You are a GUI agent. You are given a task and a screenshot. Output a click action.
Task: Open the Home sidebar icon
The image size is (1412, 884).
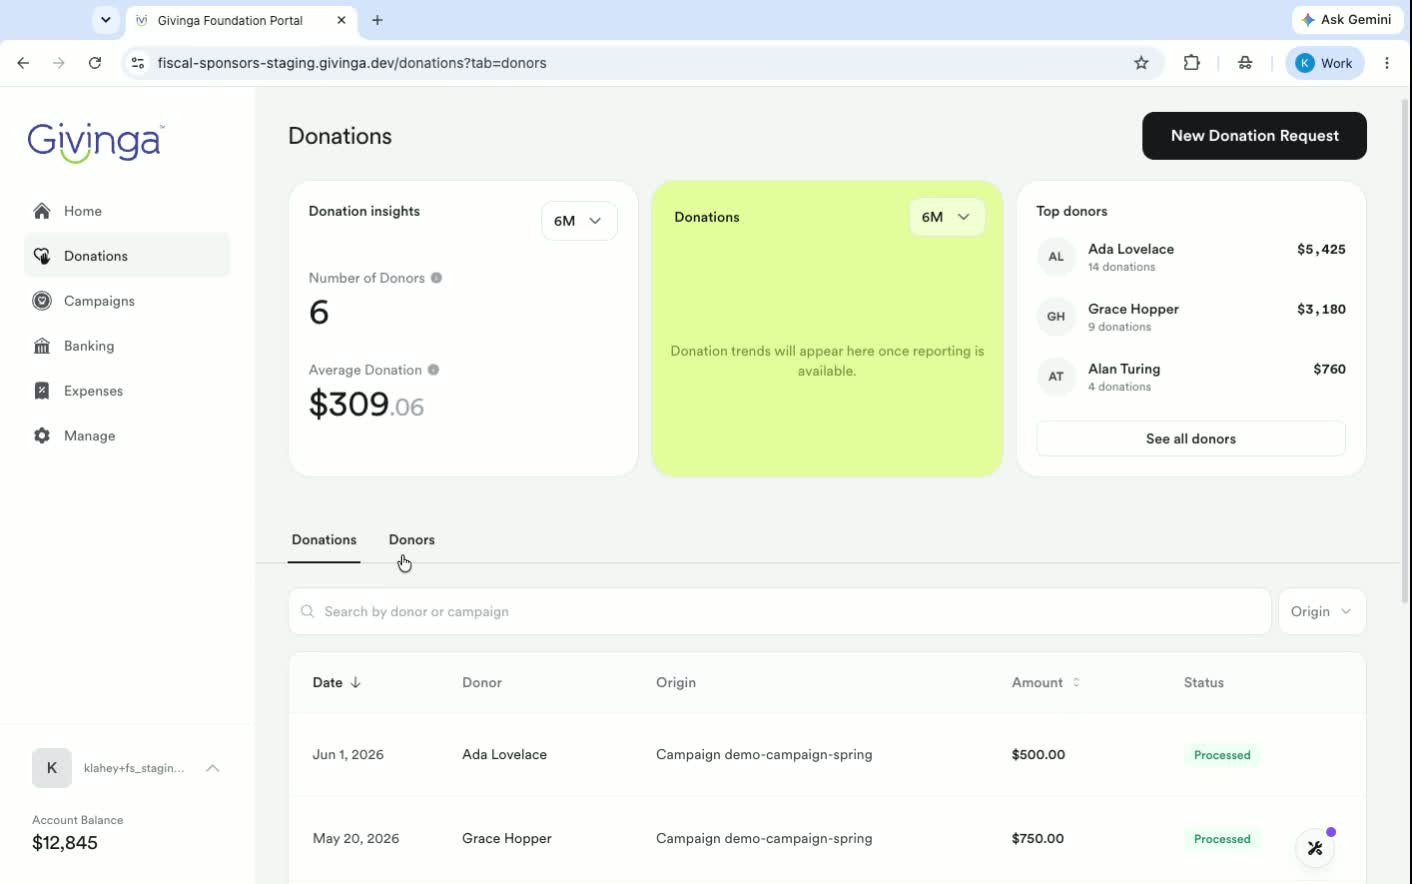tap(42, 211)
